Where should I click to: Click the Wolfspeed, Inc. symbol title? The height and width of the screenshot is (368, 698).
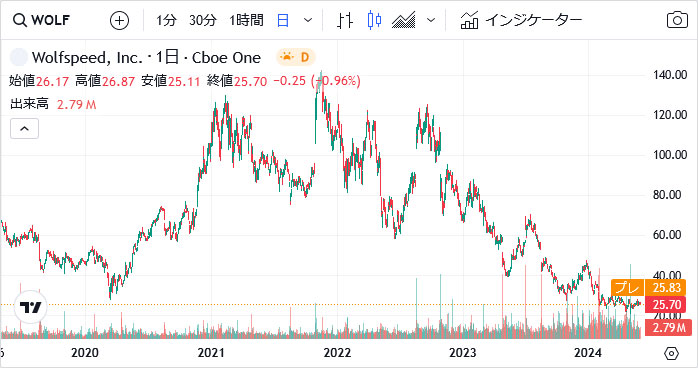(x=87, y=57)
